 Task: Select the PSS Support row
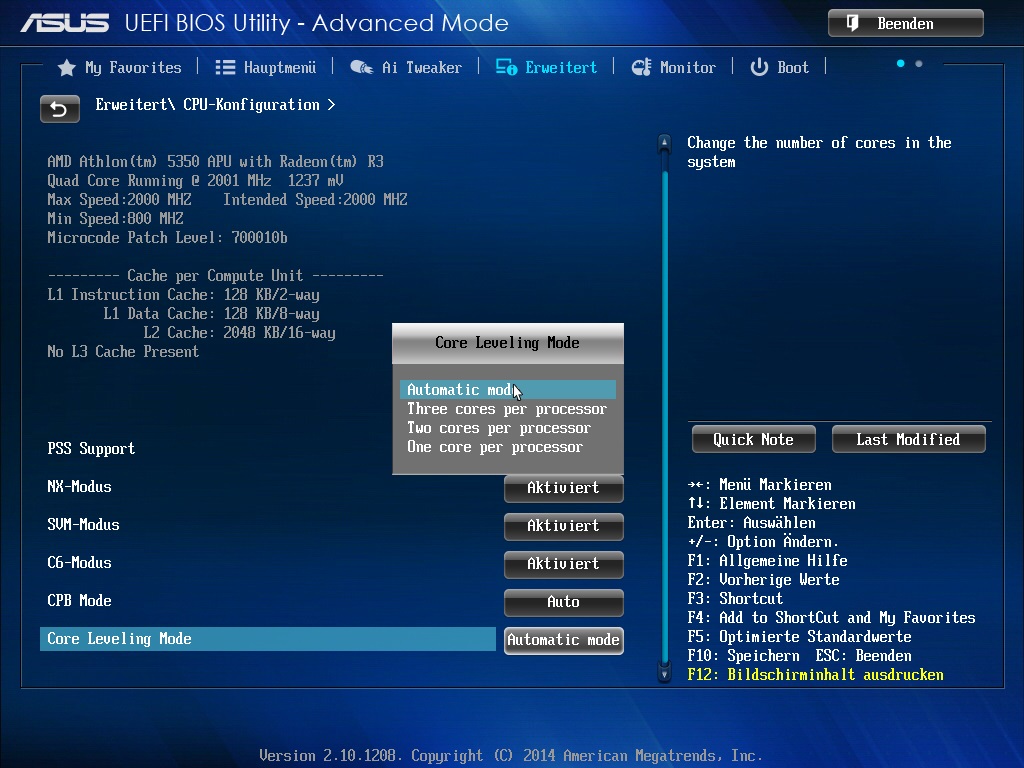(x=91, y=449)
